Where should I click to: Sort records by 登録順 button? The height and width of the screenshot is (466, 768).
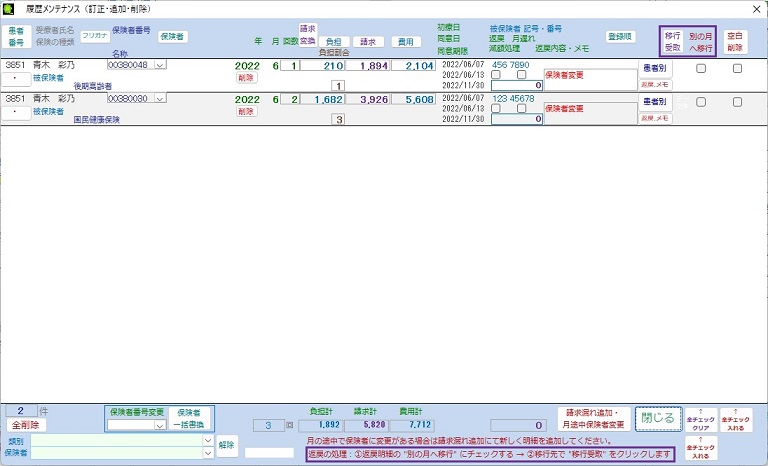[x=621, y=36]
